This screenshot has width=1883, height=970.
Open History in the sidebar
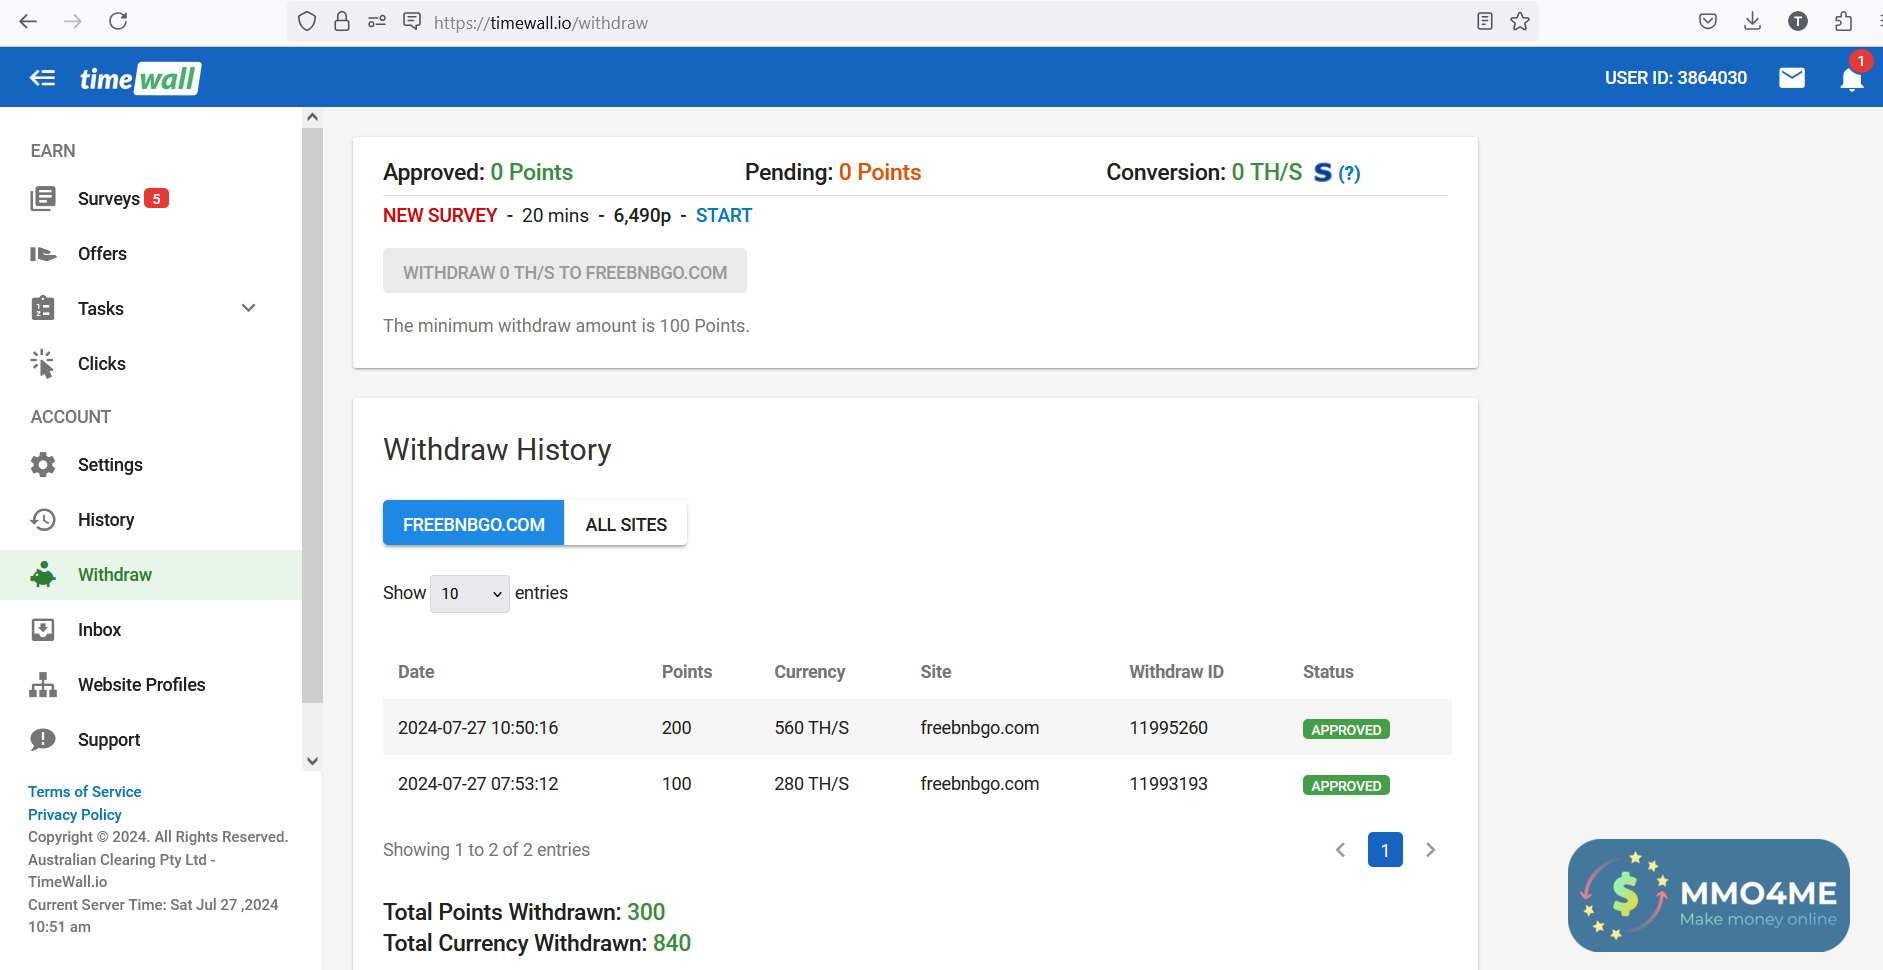coord(105,520)
